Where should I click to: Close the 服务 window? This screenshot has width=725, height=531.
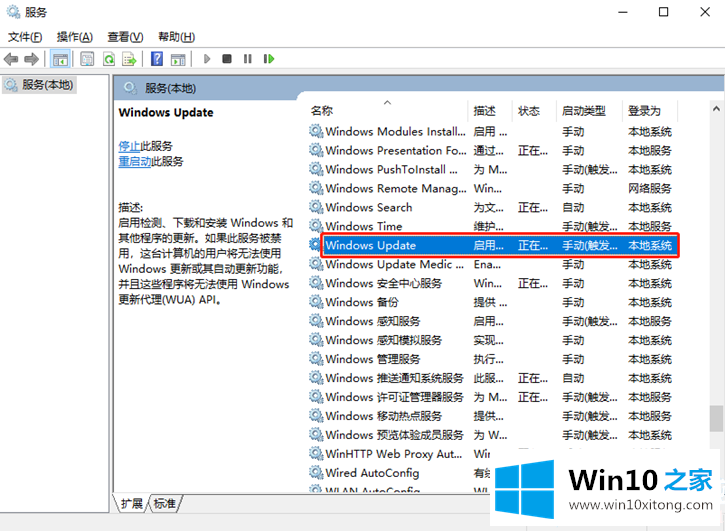(x=705, y=12)
